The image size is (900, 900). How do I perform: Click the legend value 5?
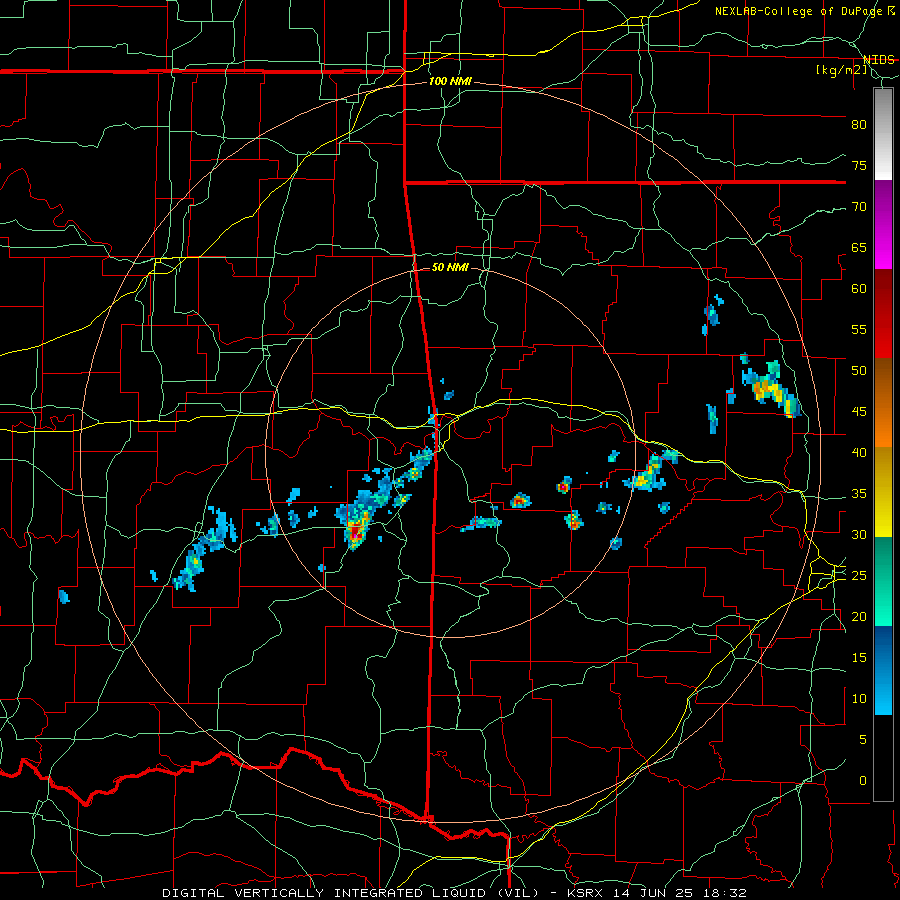863,740
